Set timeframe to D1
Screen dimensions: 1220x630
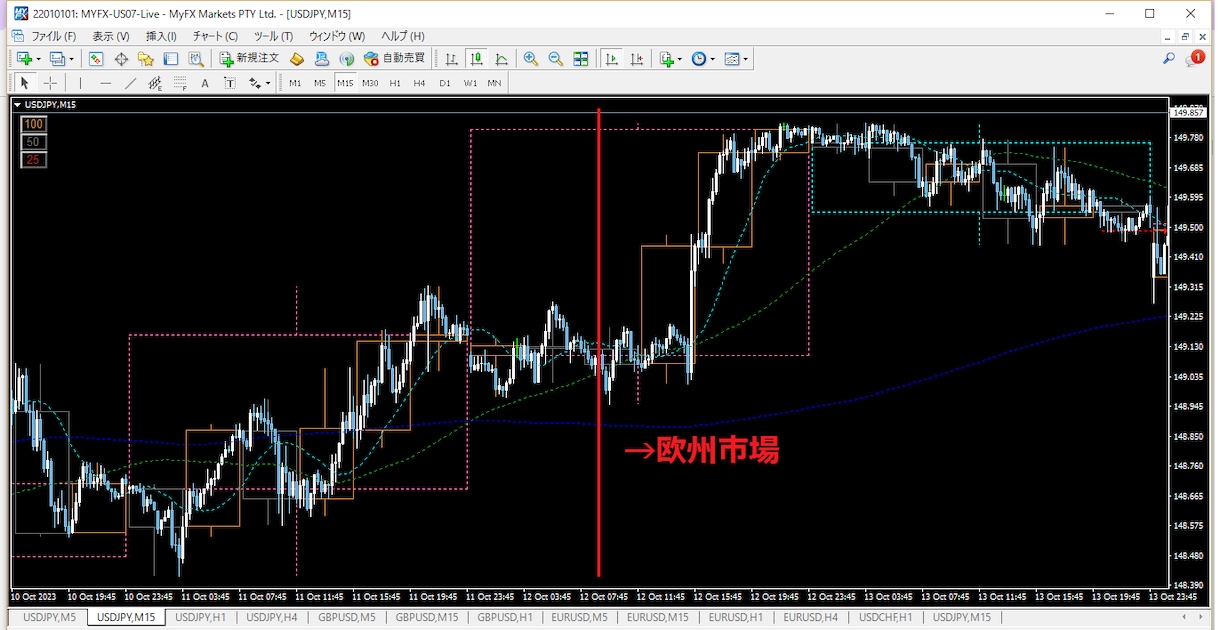click(x=445, y=83)
